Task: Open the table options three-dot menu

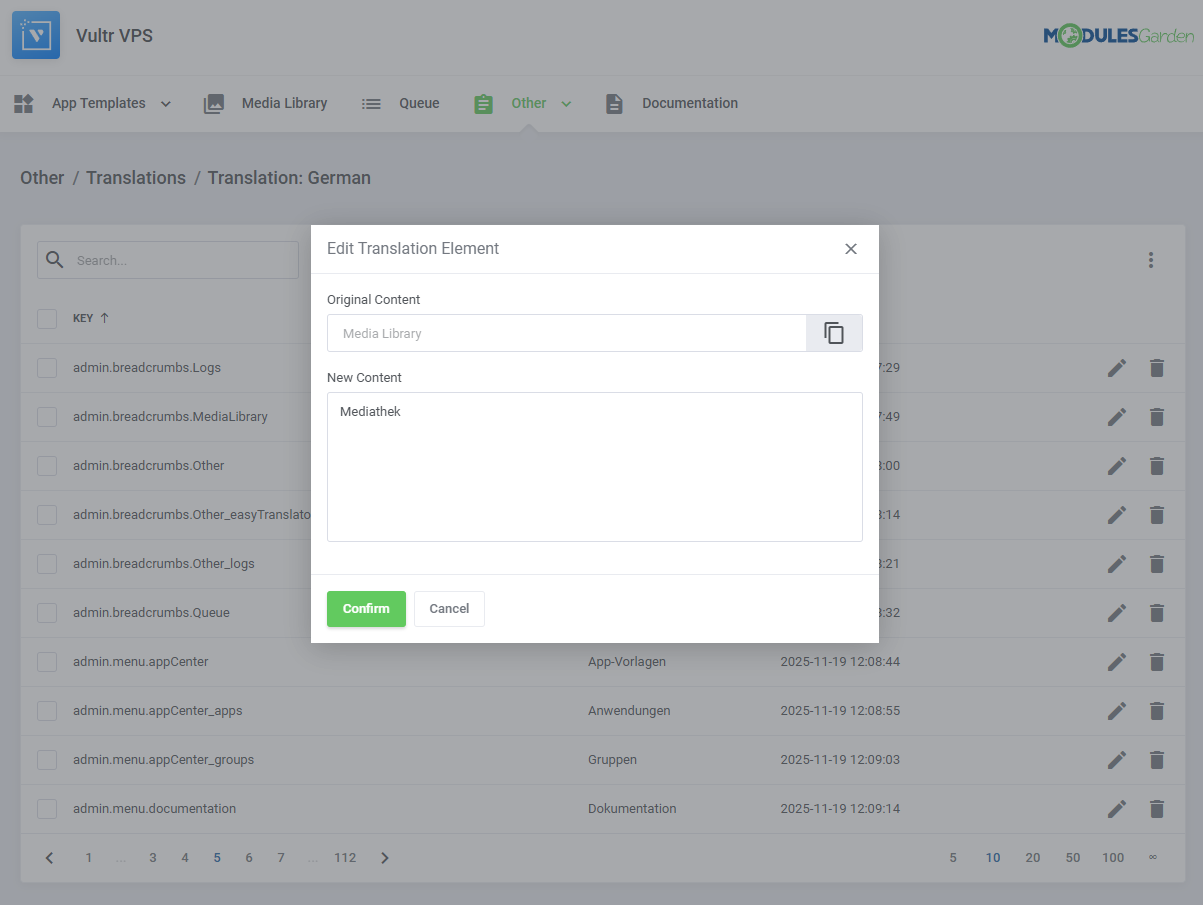Action: 1151,259
